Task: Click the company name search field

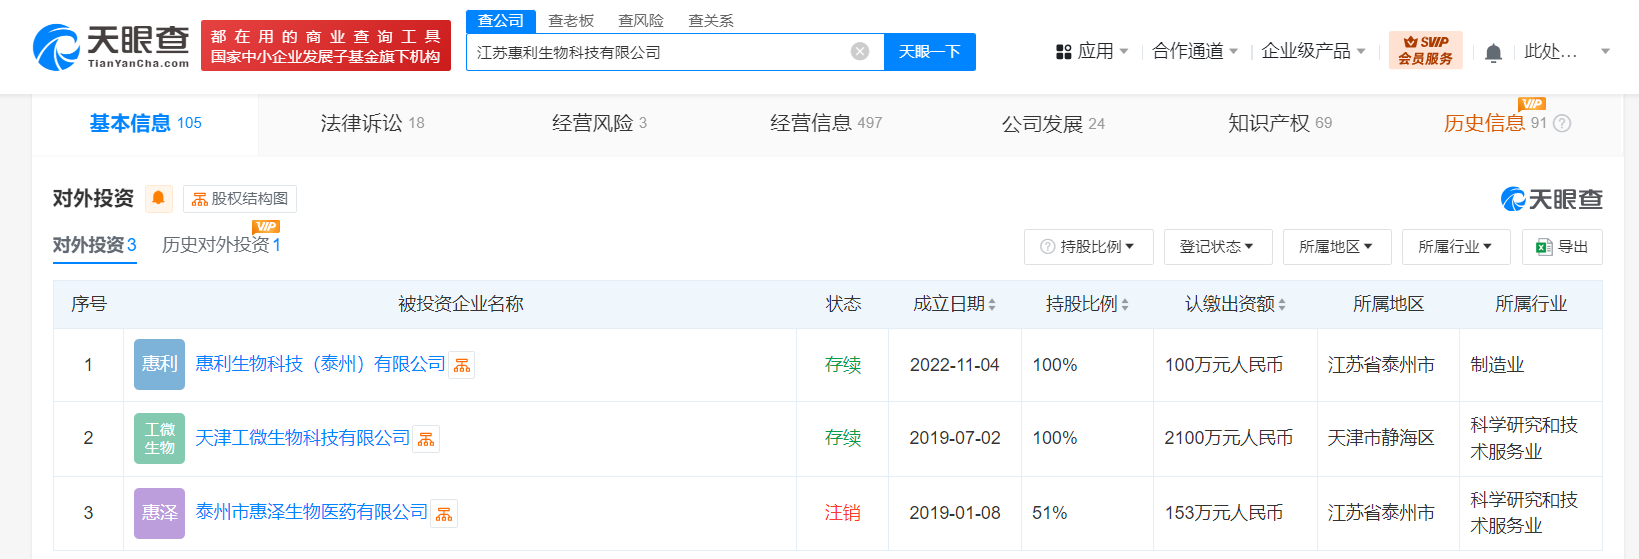Action: (x=661, y=52)
